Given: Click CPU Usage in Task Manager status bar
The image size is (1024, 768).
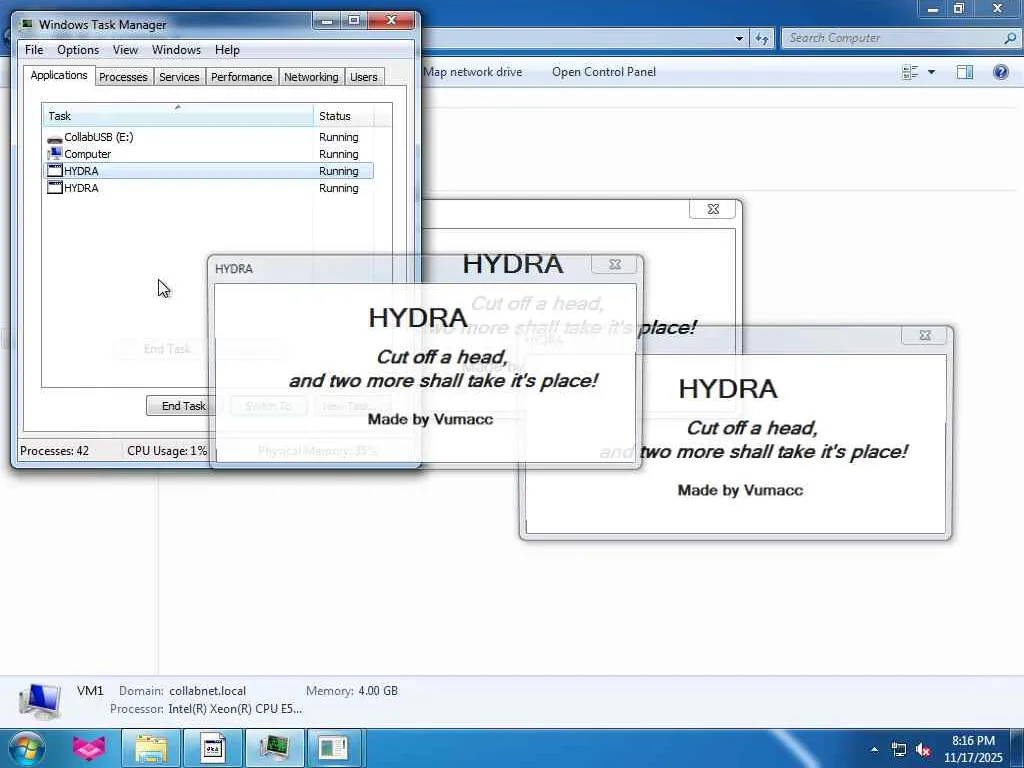Looking at the screenshot, I should coord(167,451).
